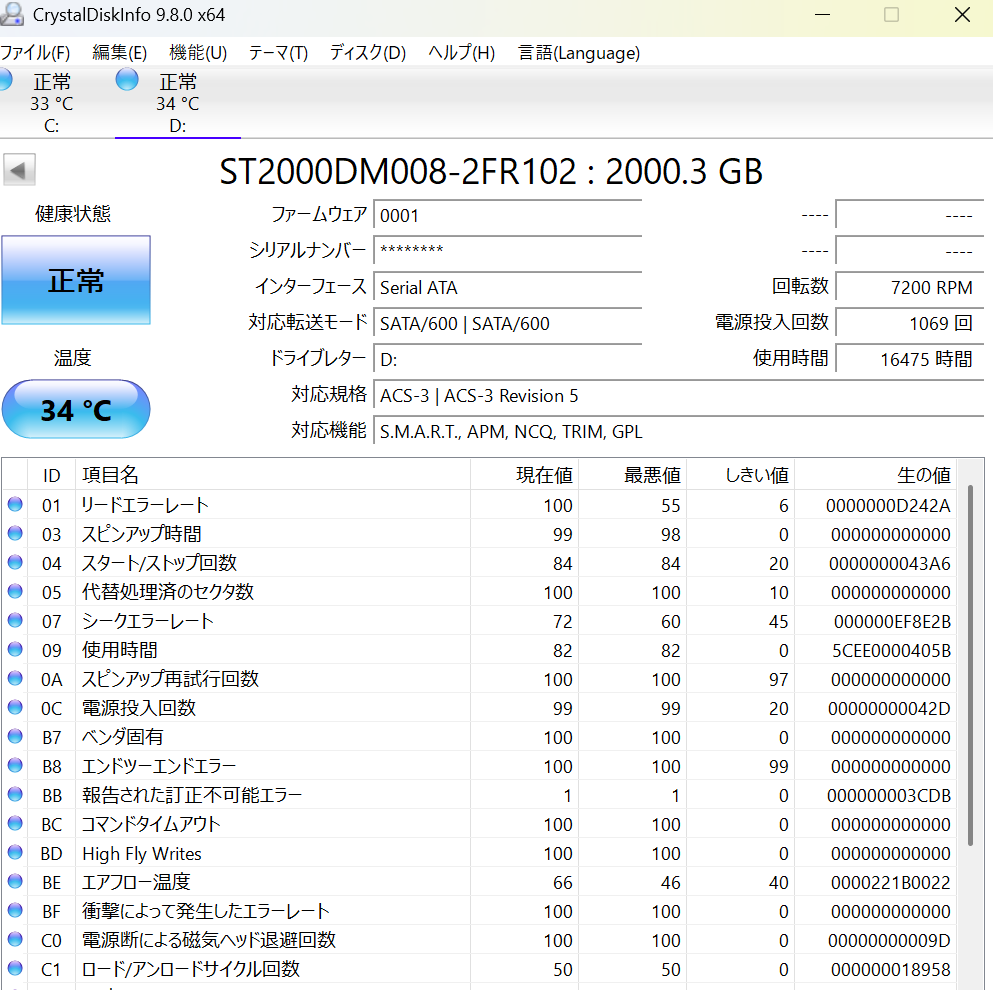The image size is (993, 990).
Task: Click the SMART table vertical scrollbar
Action: 970,665
